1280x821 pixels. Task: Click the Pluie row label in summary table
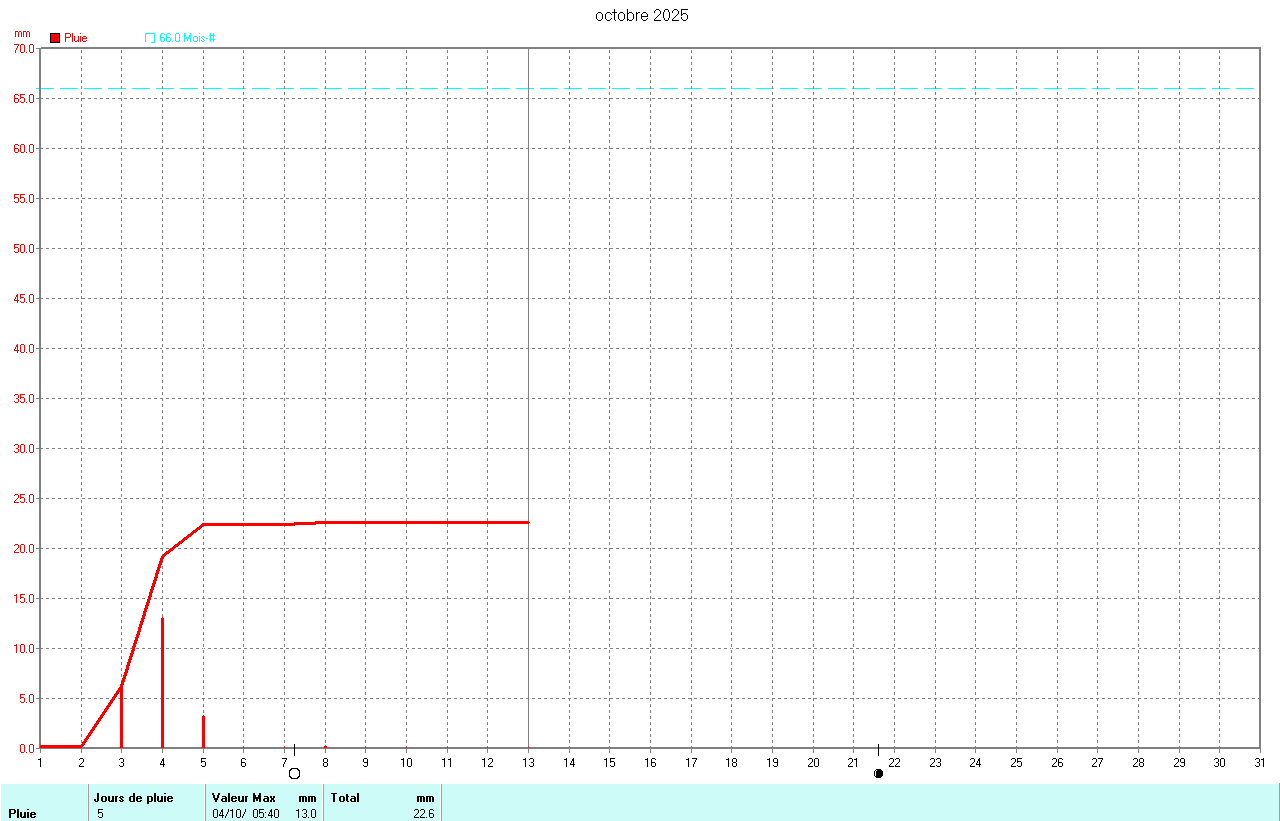click(x=22, y=814)
